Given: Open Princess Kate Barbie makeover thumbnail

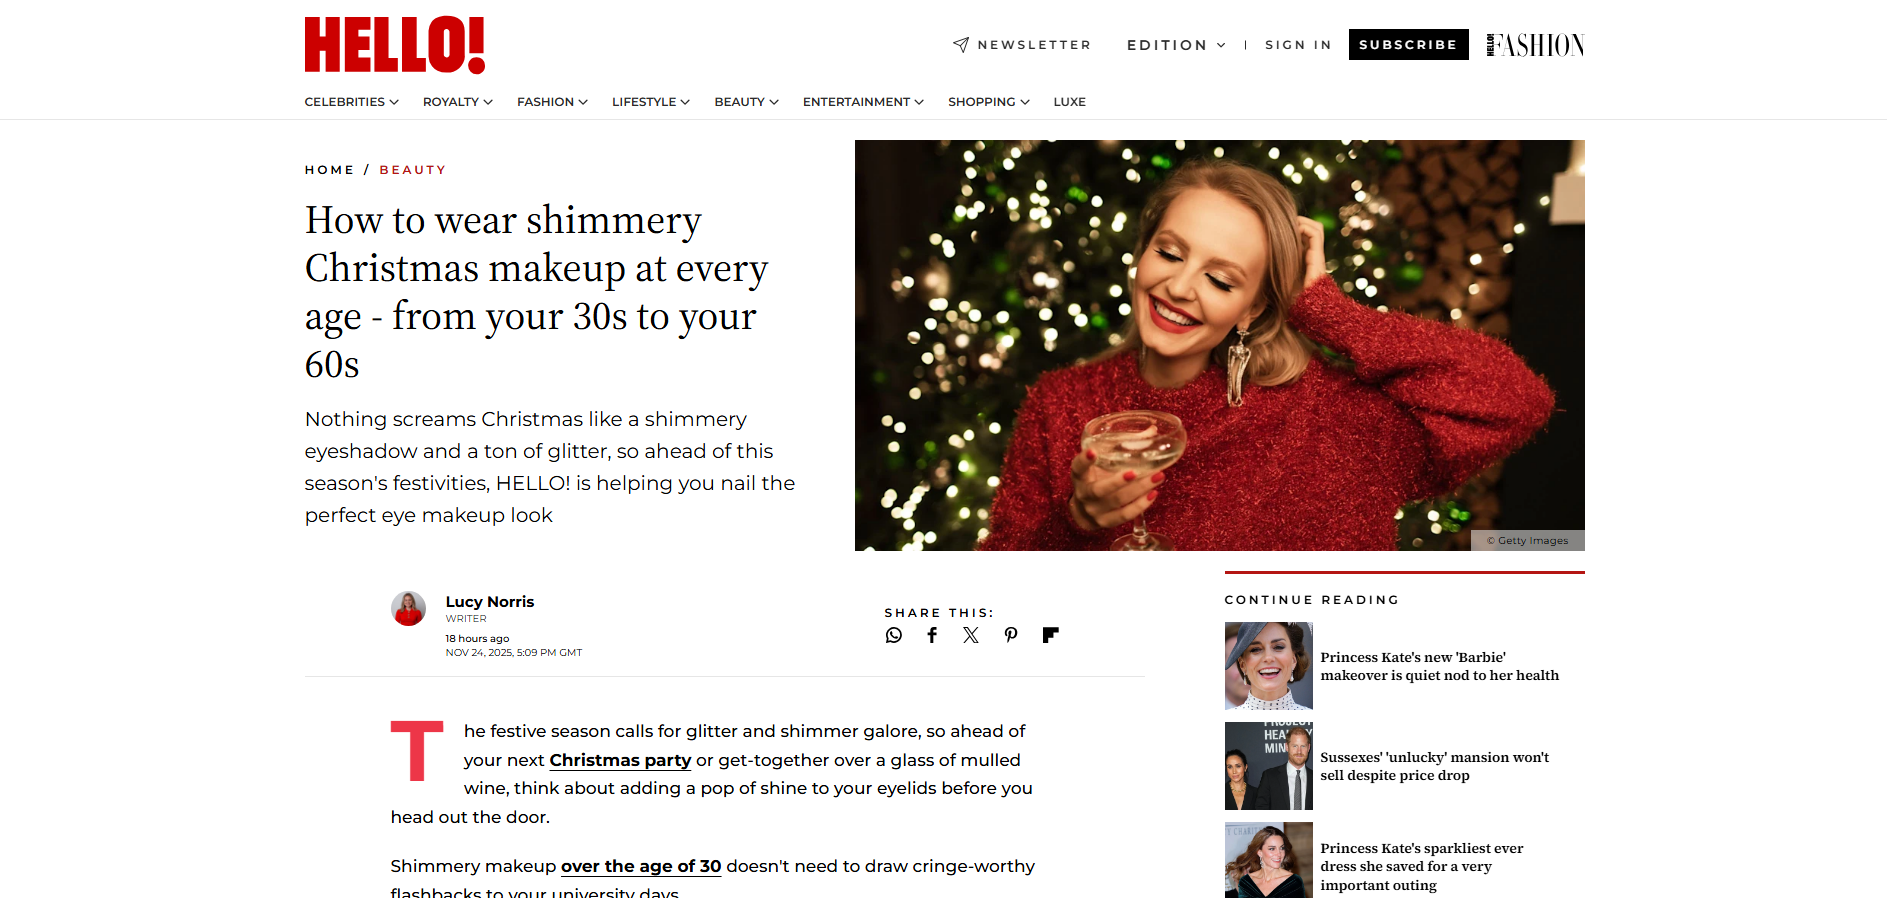Looking at the screenshot, I should [x=1268, y=666].
